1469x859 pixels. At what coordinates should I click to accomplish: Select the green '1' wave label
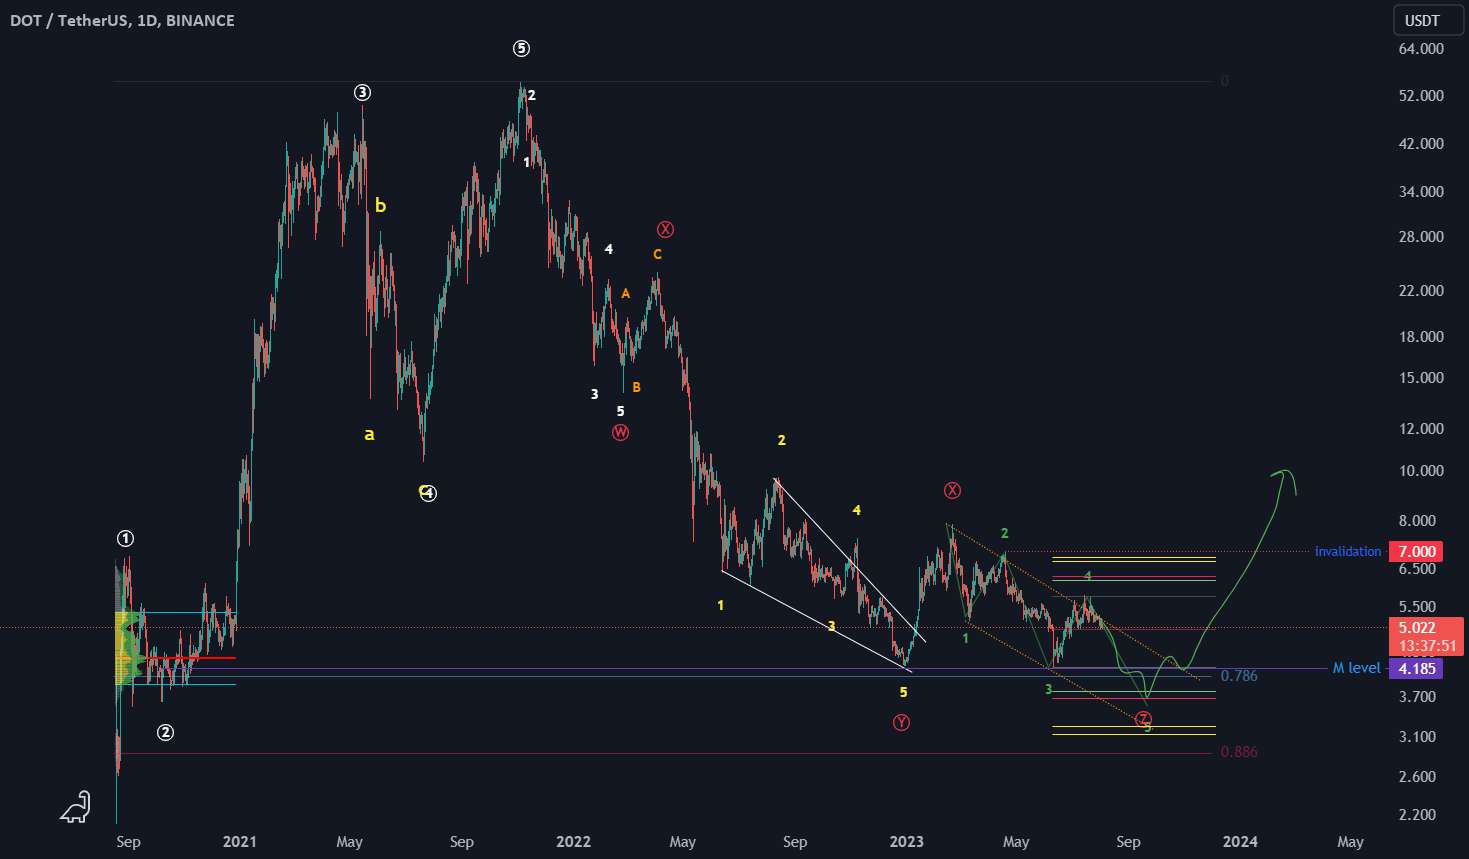coord(965,638)
